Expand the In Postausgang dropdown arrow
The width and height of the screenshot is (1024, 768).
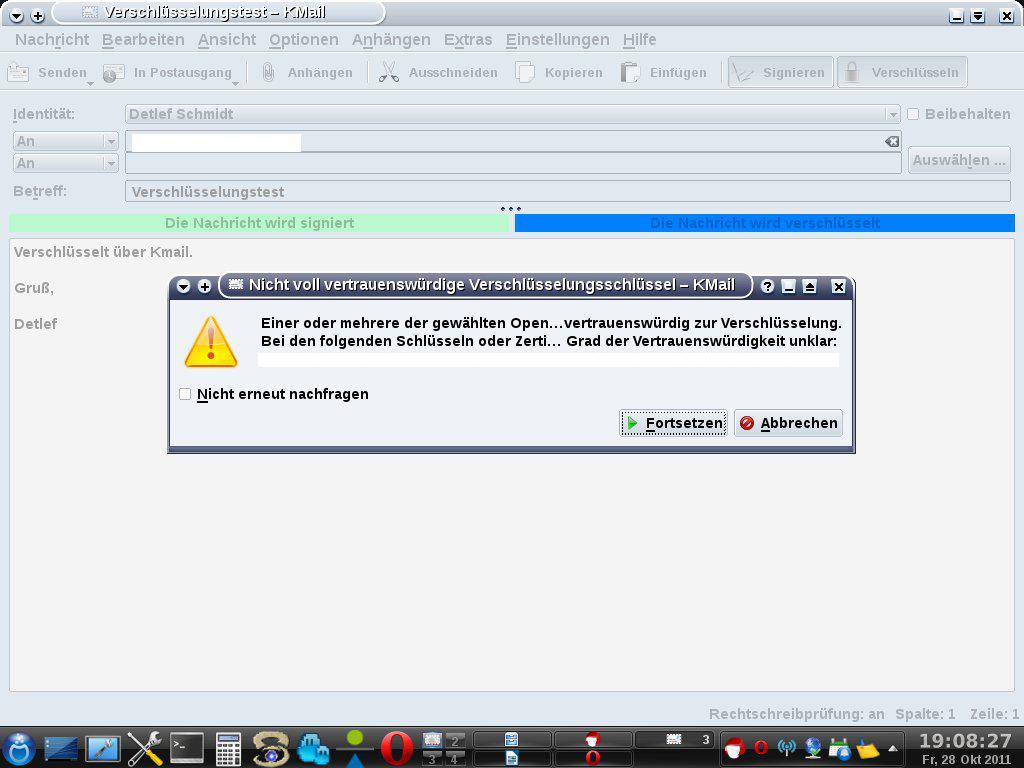(235, 84)
